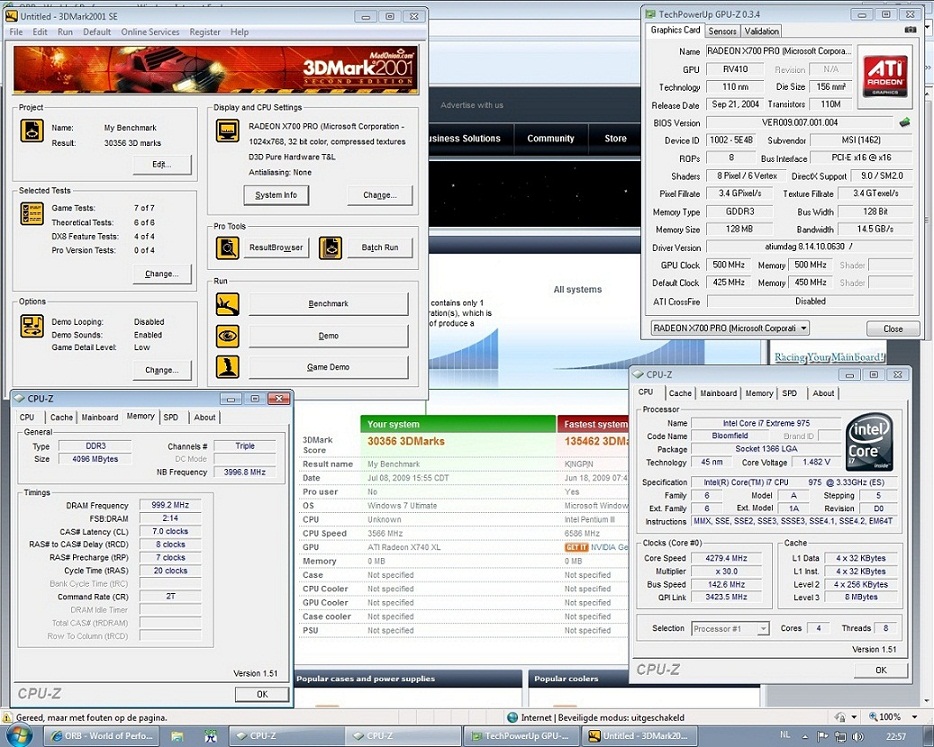Screen dimensions: 934x747
Task: Switch to ORB - World of Performance taskbar item
Action: coord(102,736)
